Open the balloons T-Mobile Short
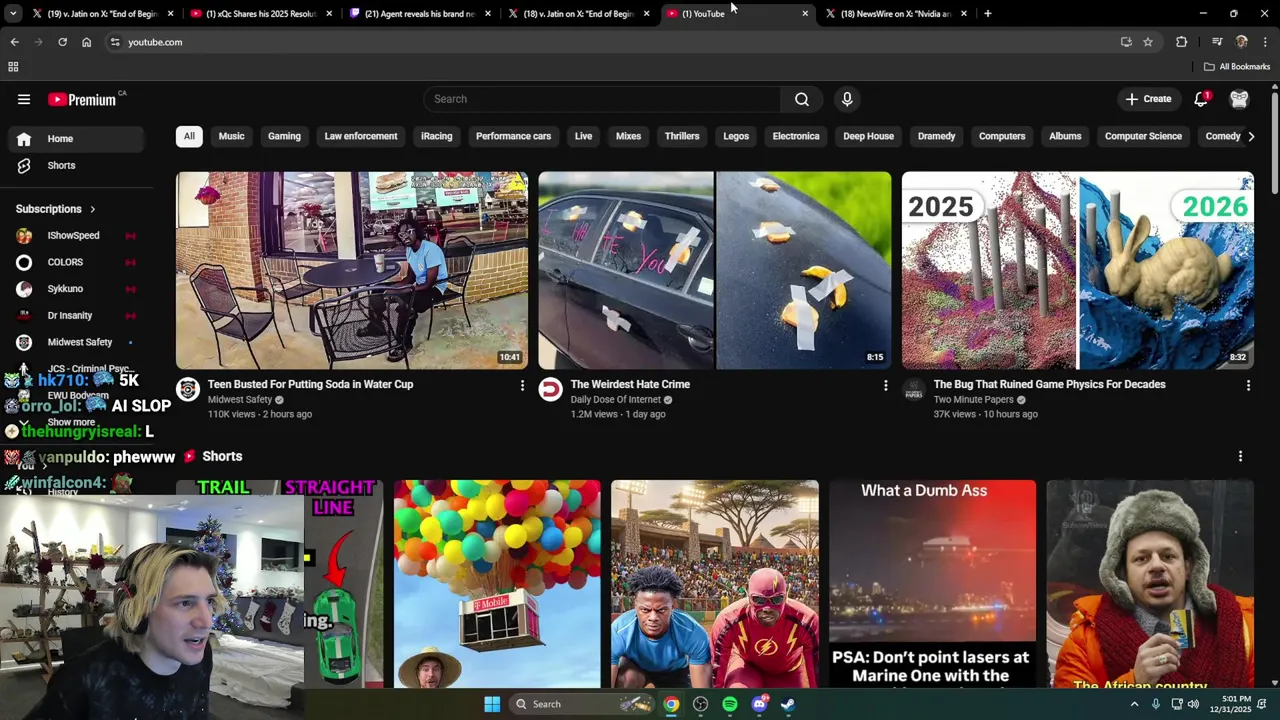The image size is (1280, 720). [x=497, y=584]
